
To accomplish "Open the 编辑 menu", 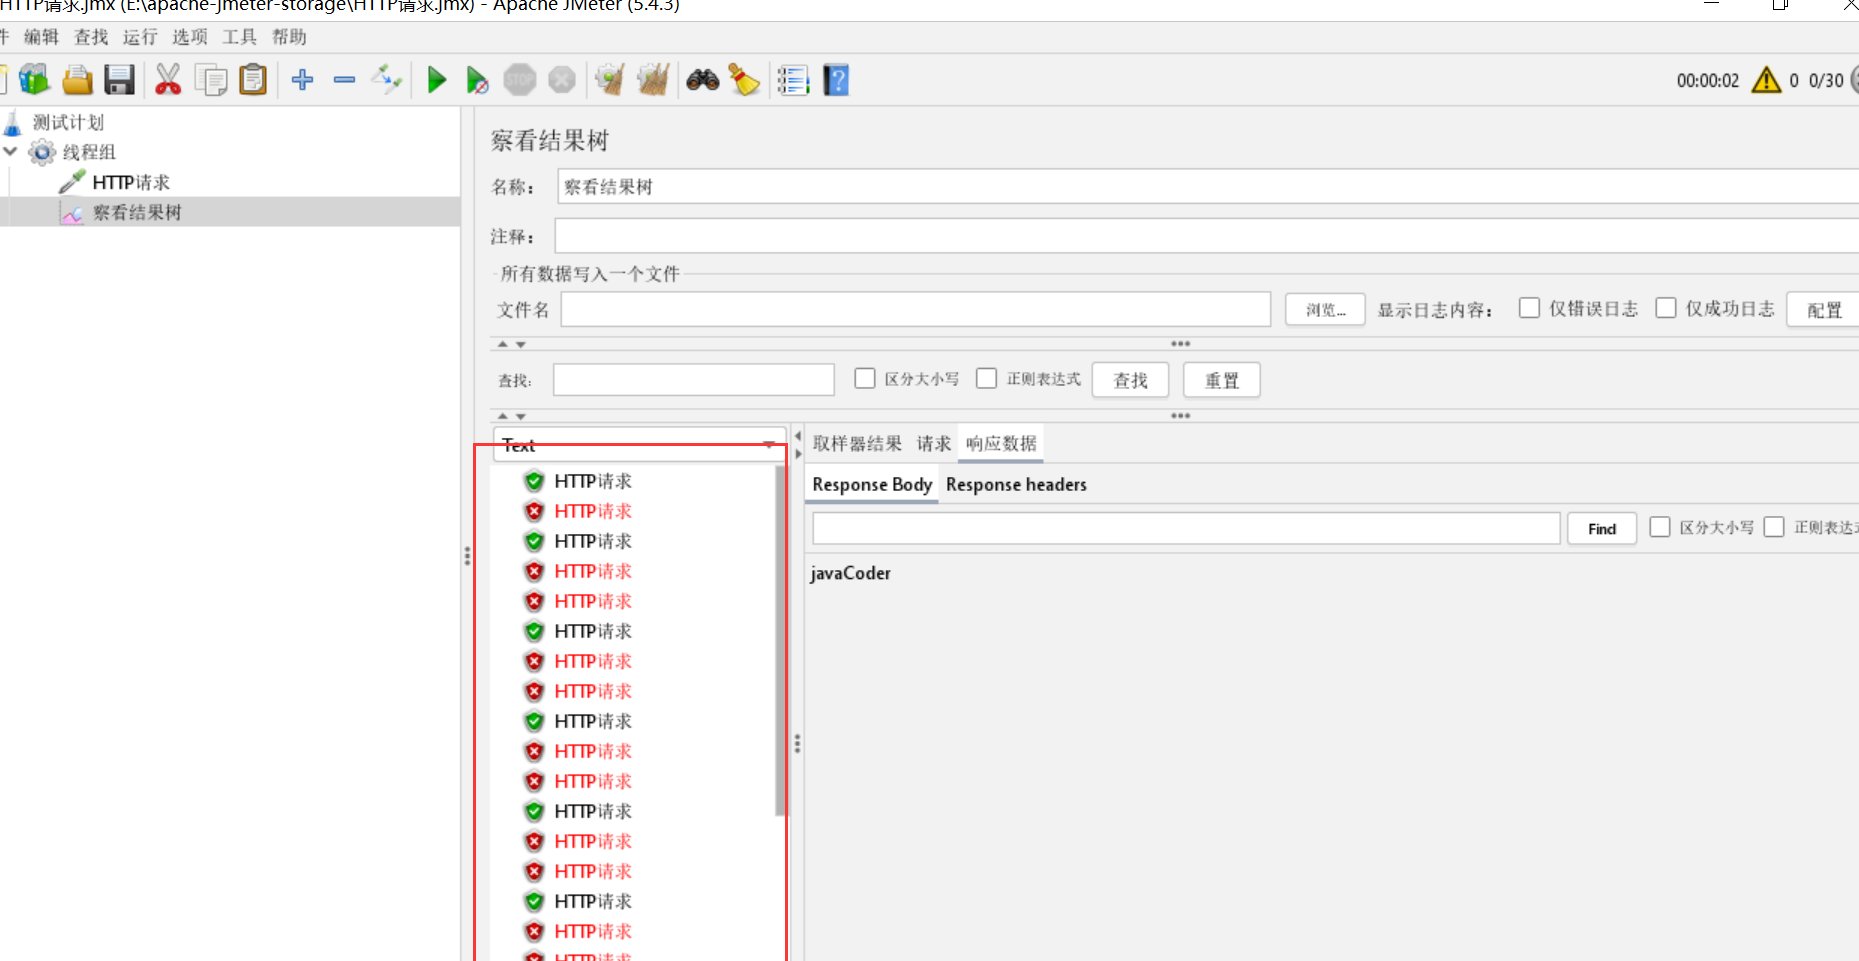I will 41,37.
